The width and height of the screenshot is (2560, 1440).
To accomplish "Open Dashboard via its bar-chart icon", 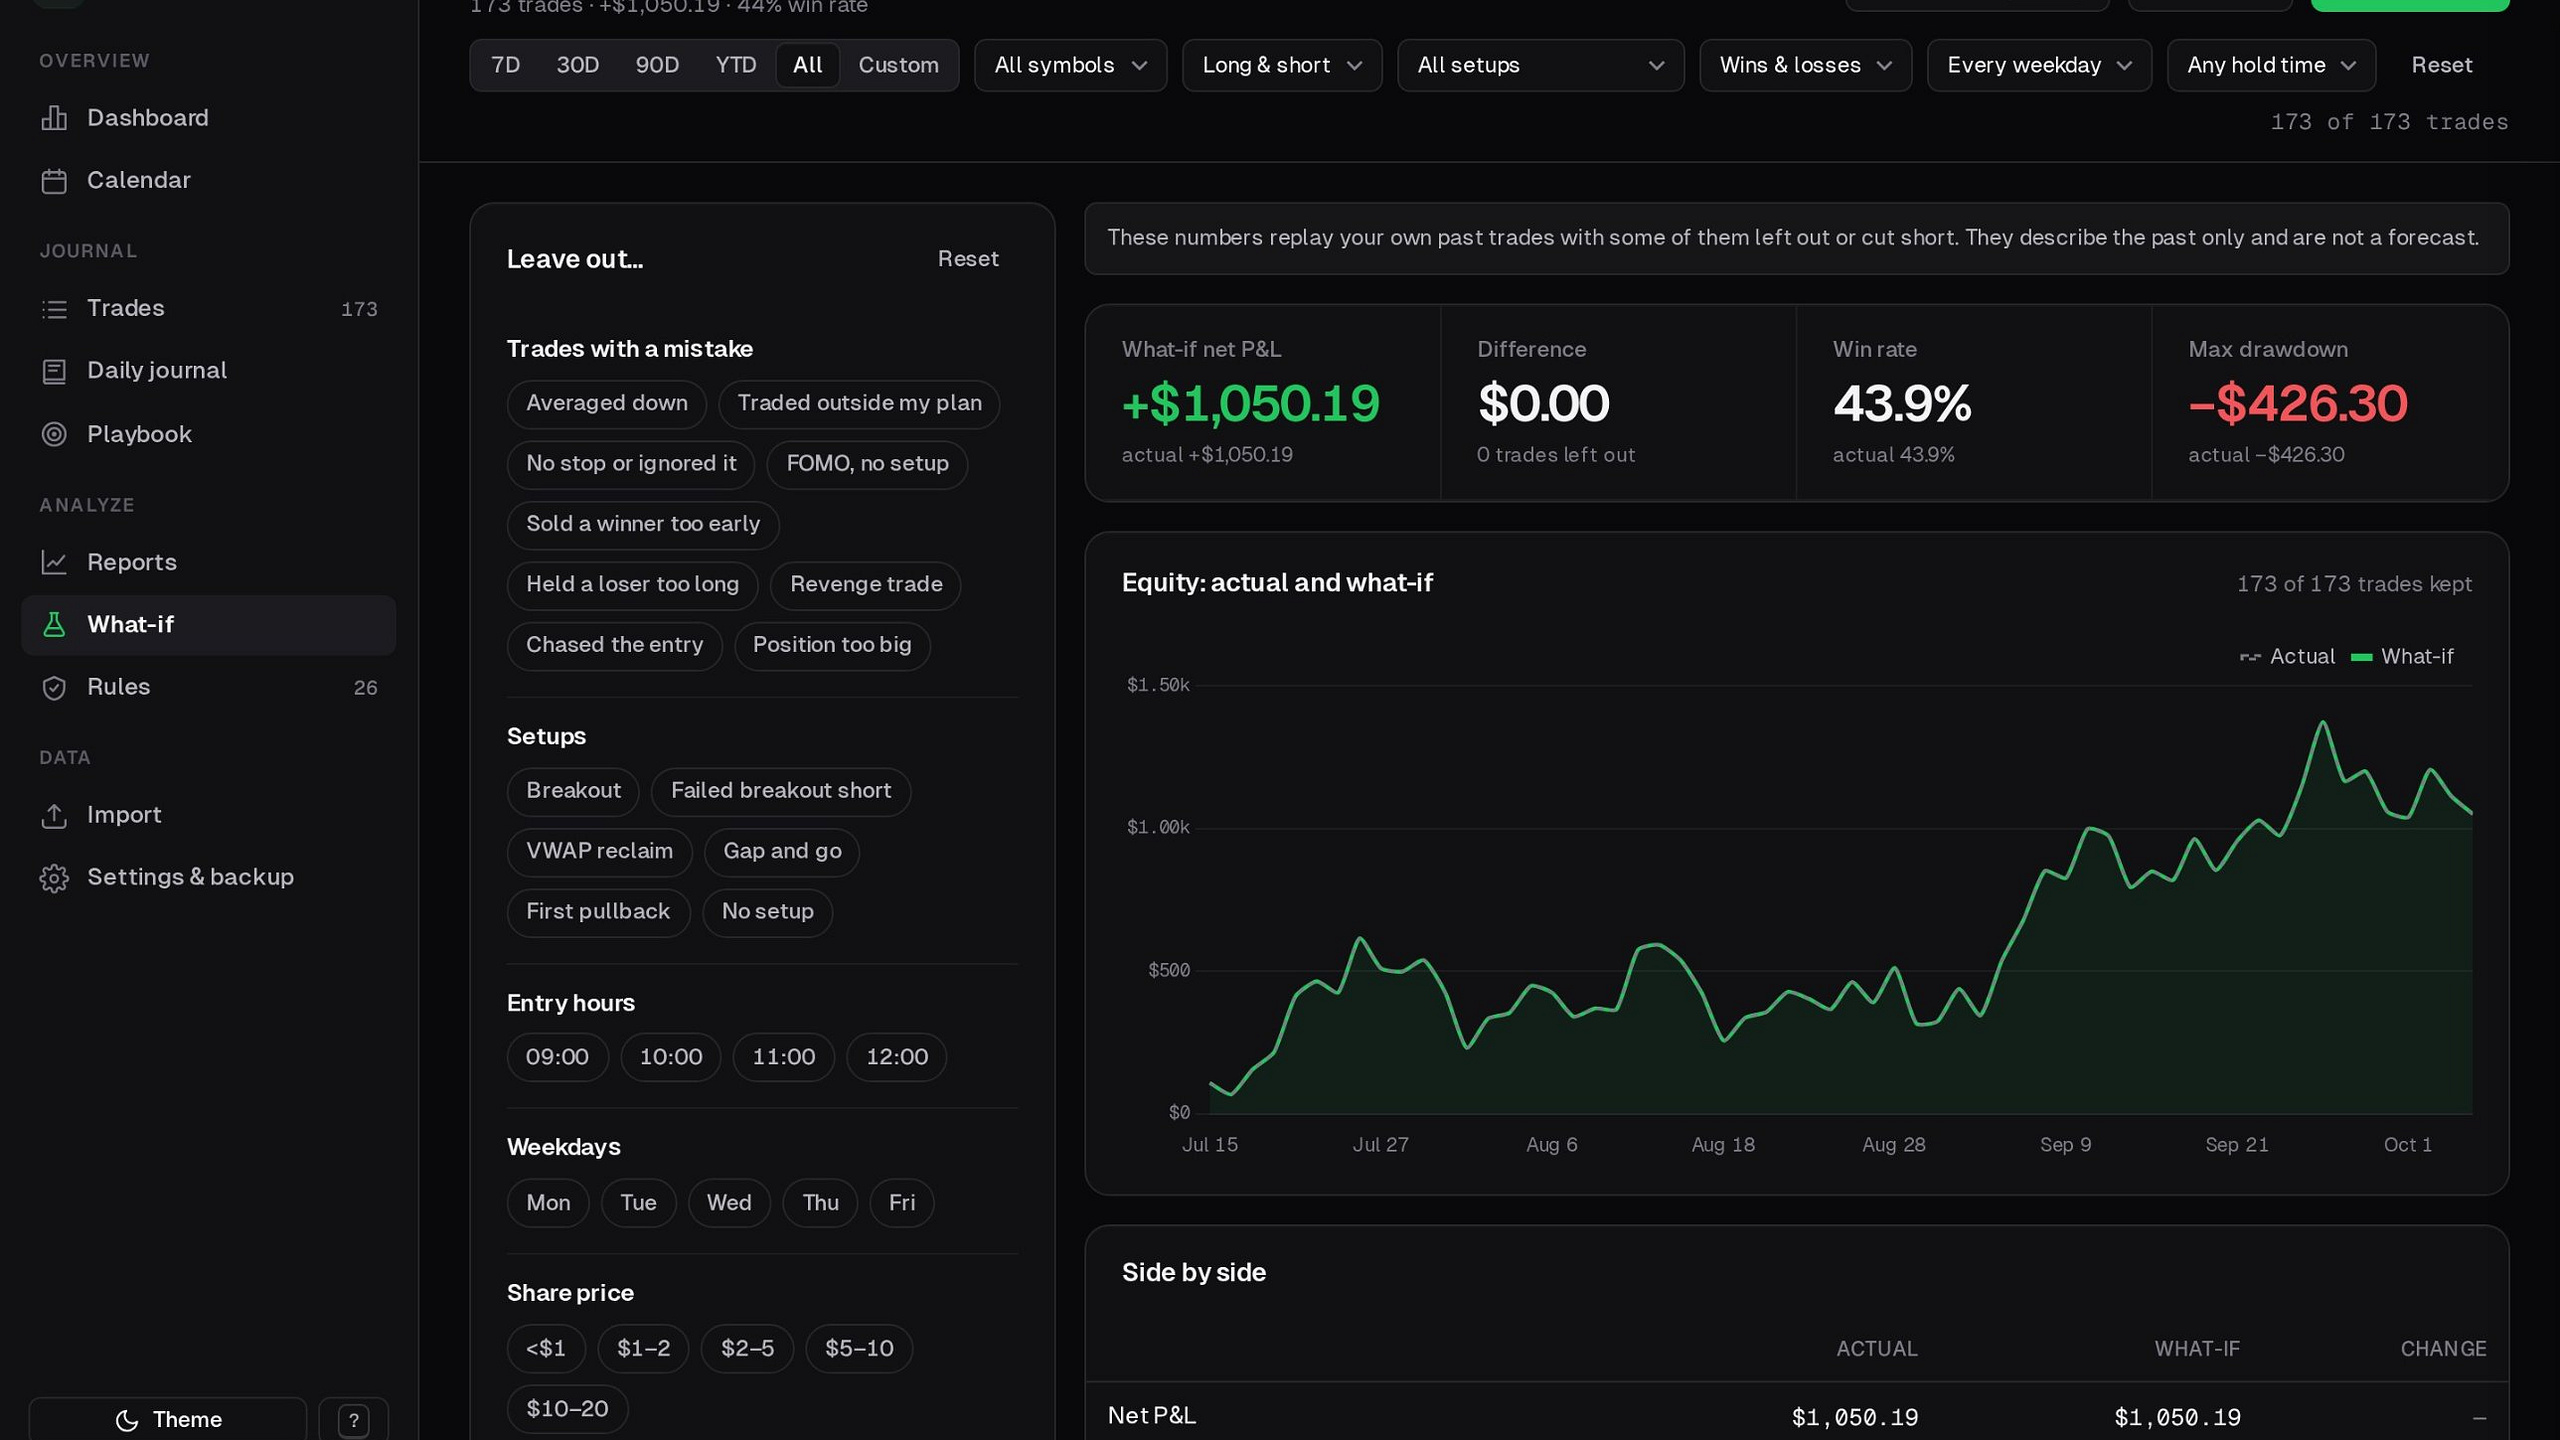I will (54, 118).
